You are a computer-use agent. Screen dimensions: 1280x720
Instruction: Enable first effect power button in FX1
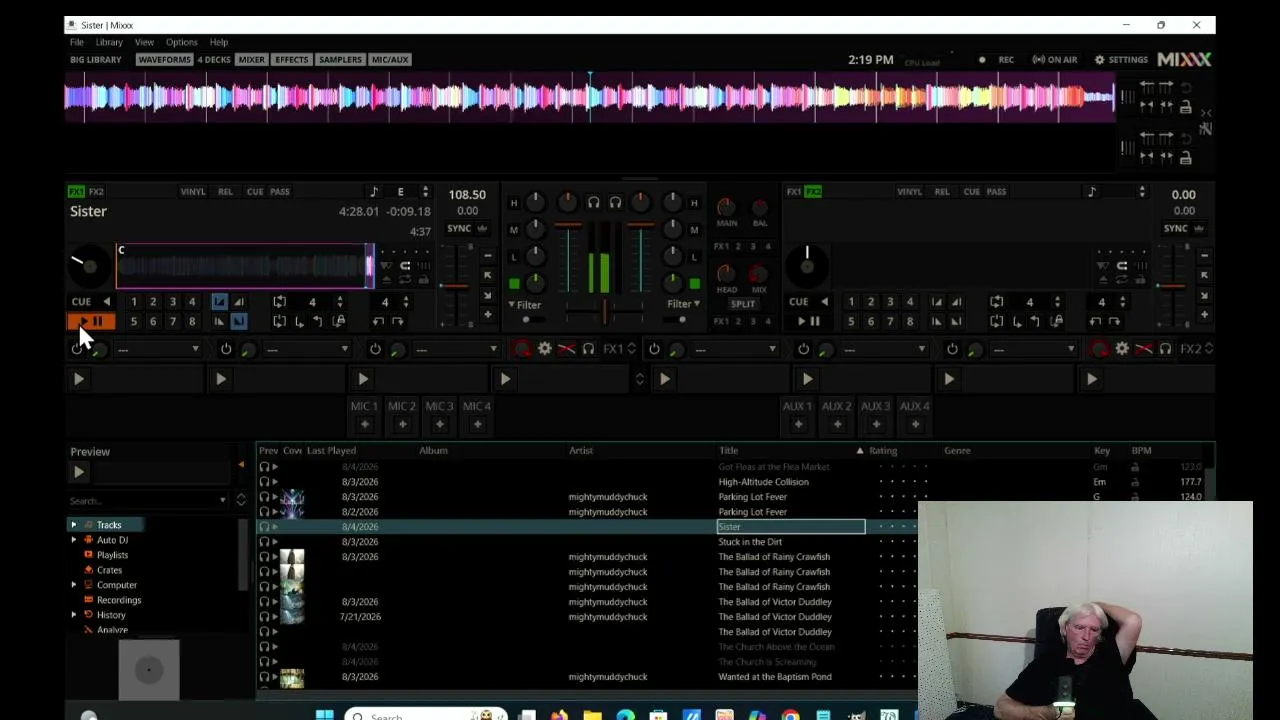[77, 349]
